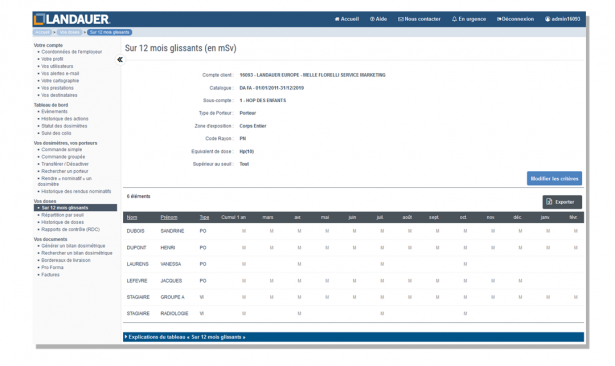Click VANESSA first name cell
This screenshot has height=366, width=615.
tap(171, 264)
